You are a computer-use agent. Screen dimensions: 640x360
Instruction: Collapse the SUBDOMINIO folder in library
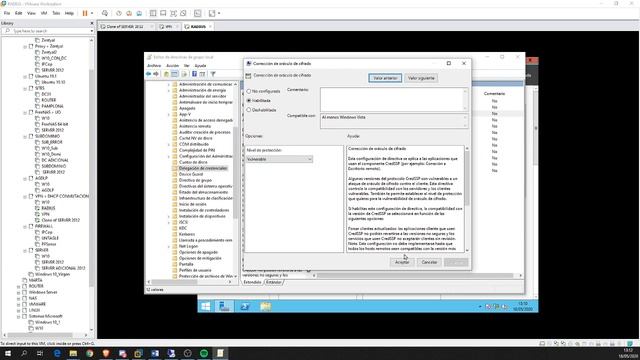25,136
